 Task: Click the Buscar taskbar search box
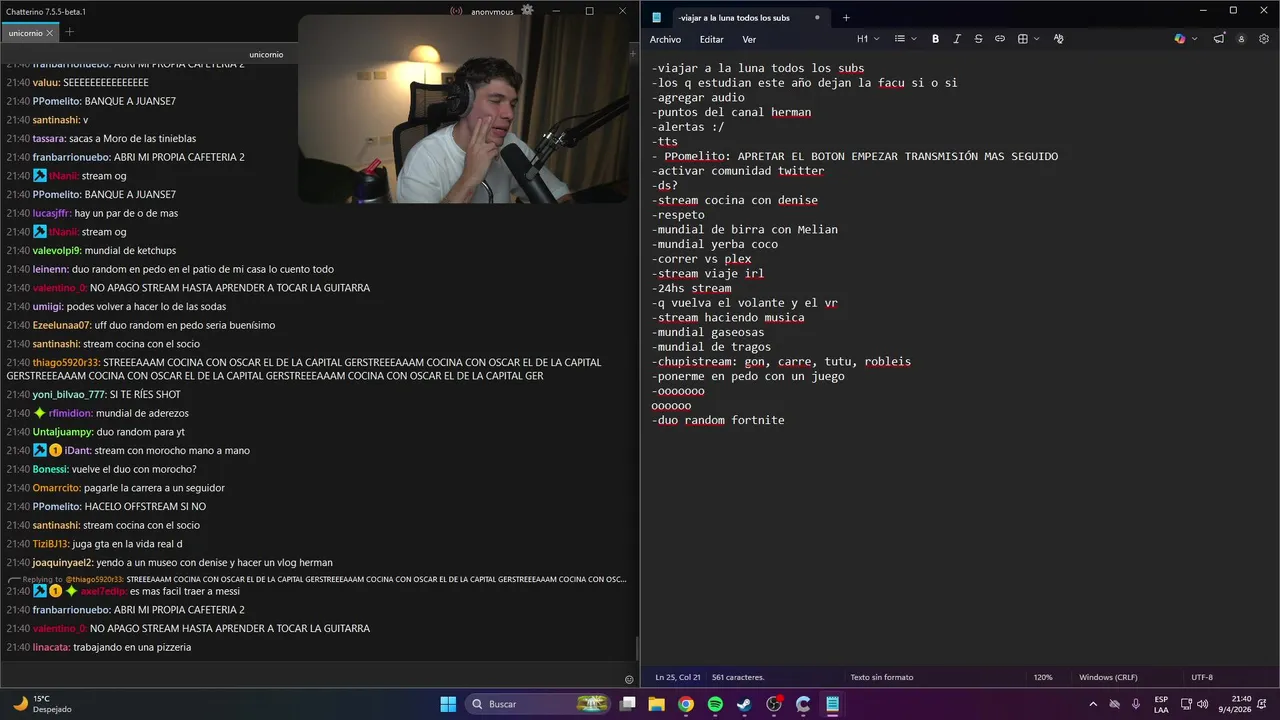click(538, 704)
